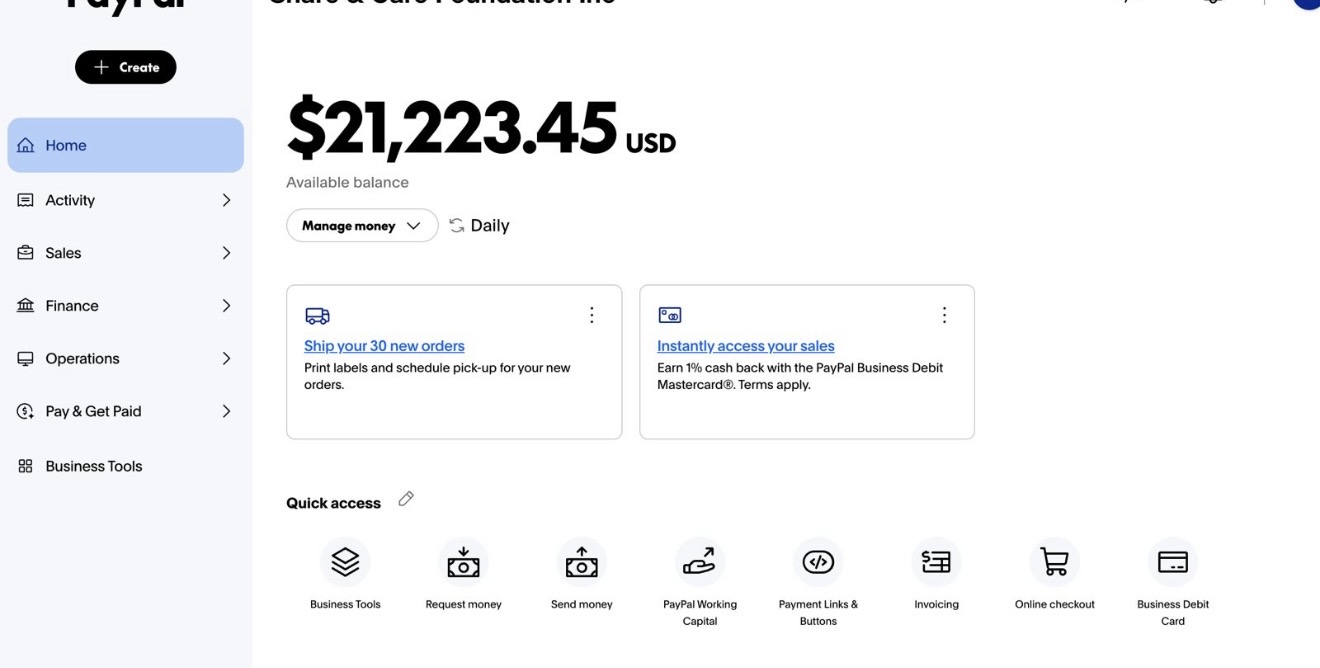Click the Invoicing icon
Viewport: 1320px width, 668px height.
(x=936, y=563)
